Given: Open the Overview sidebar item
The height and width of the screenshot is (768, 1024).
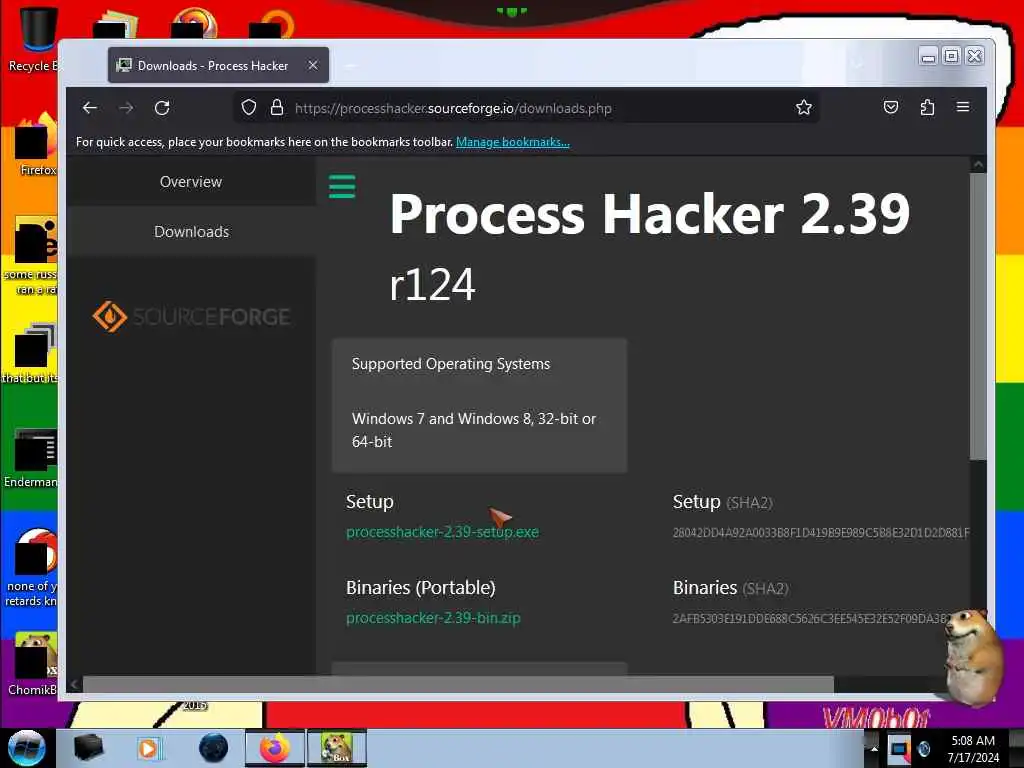Looking at the screenshot, I should click(x=191, y=182).
